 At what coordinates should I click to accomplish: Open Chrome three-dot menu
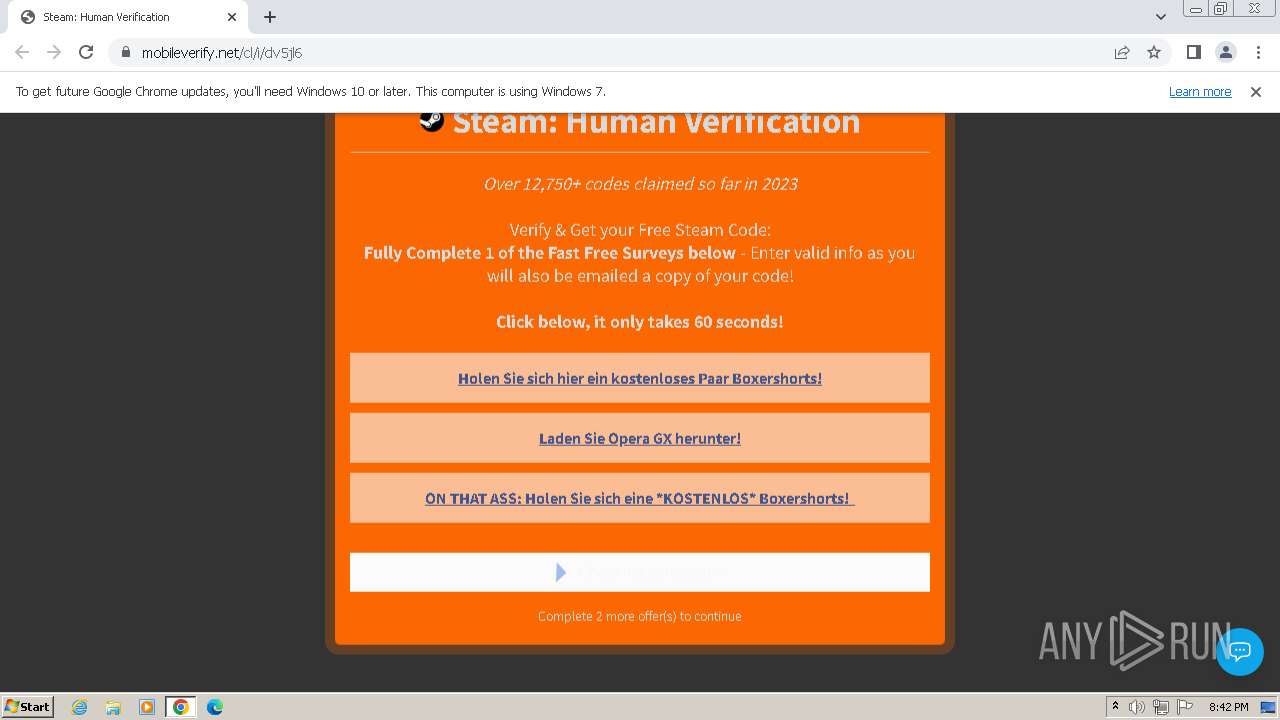click(1257, 52)
